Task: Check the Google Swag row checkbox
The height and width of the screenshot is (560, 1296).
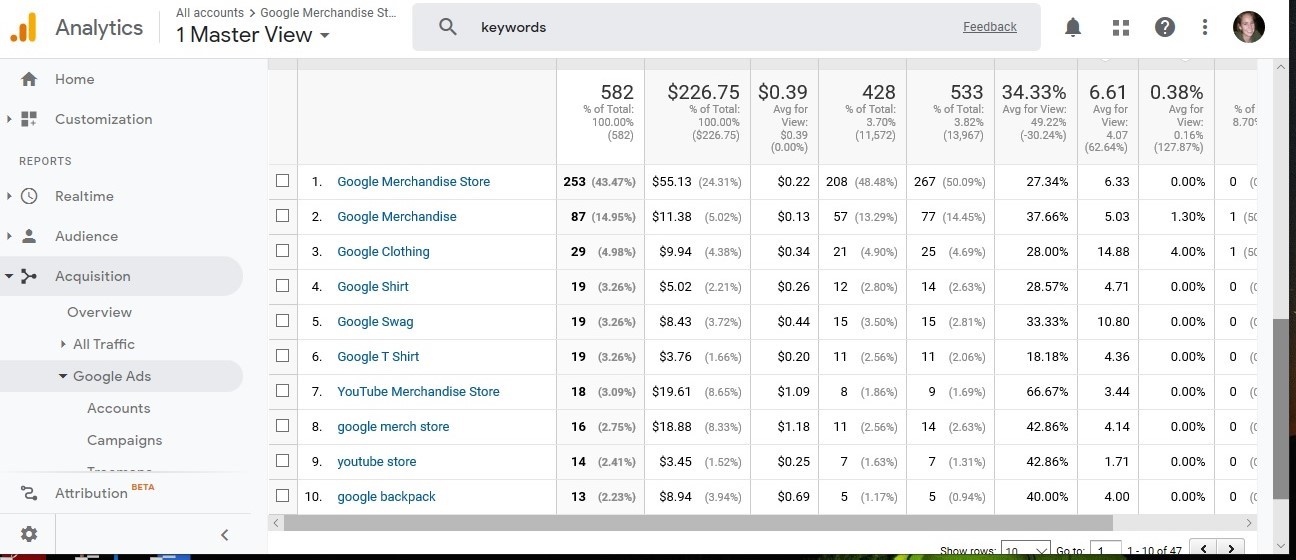Action: click(282, 321)
